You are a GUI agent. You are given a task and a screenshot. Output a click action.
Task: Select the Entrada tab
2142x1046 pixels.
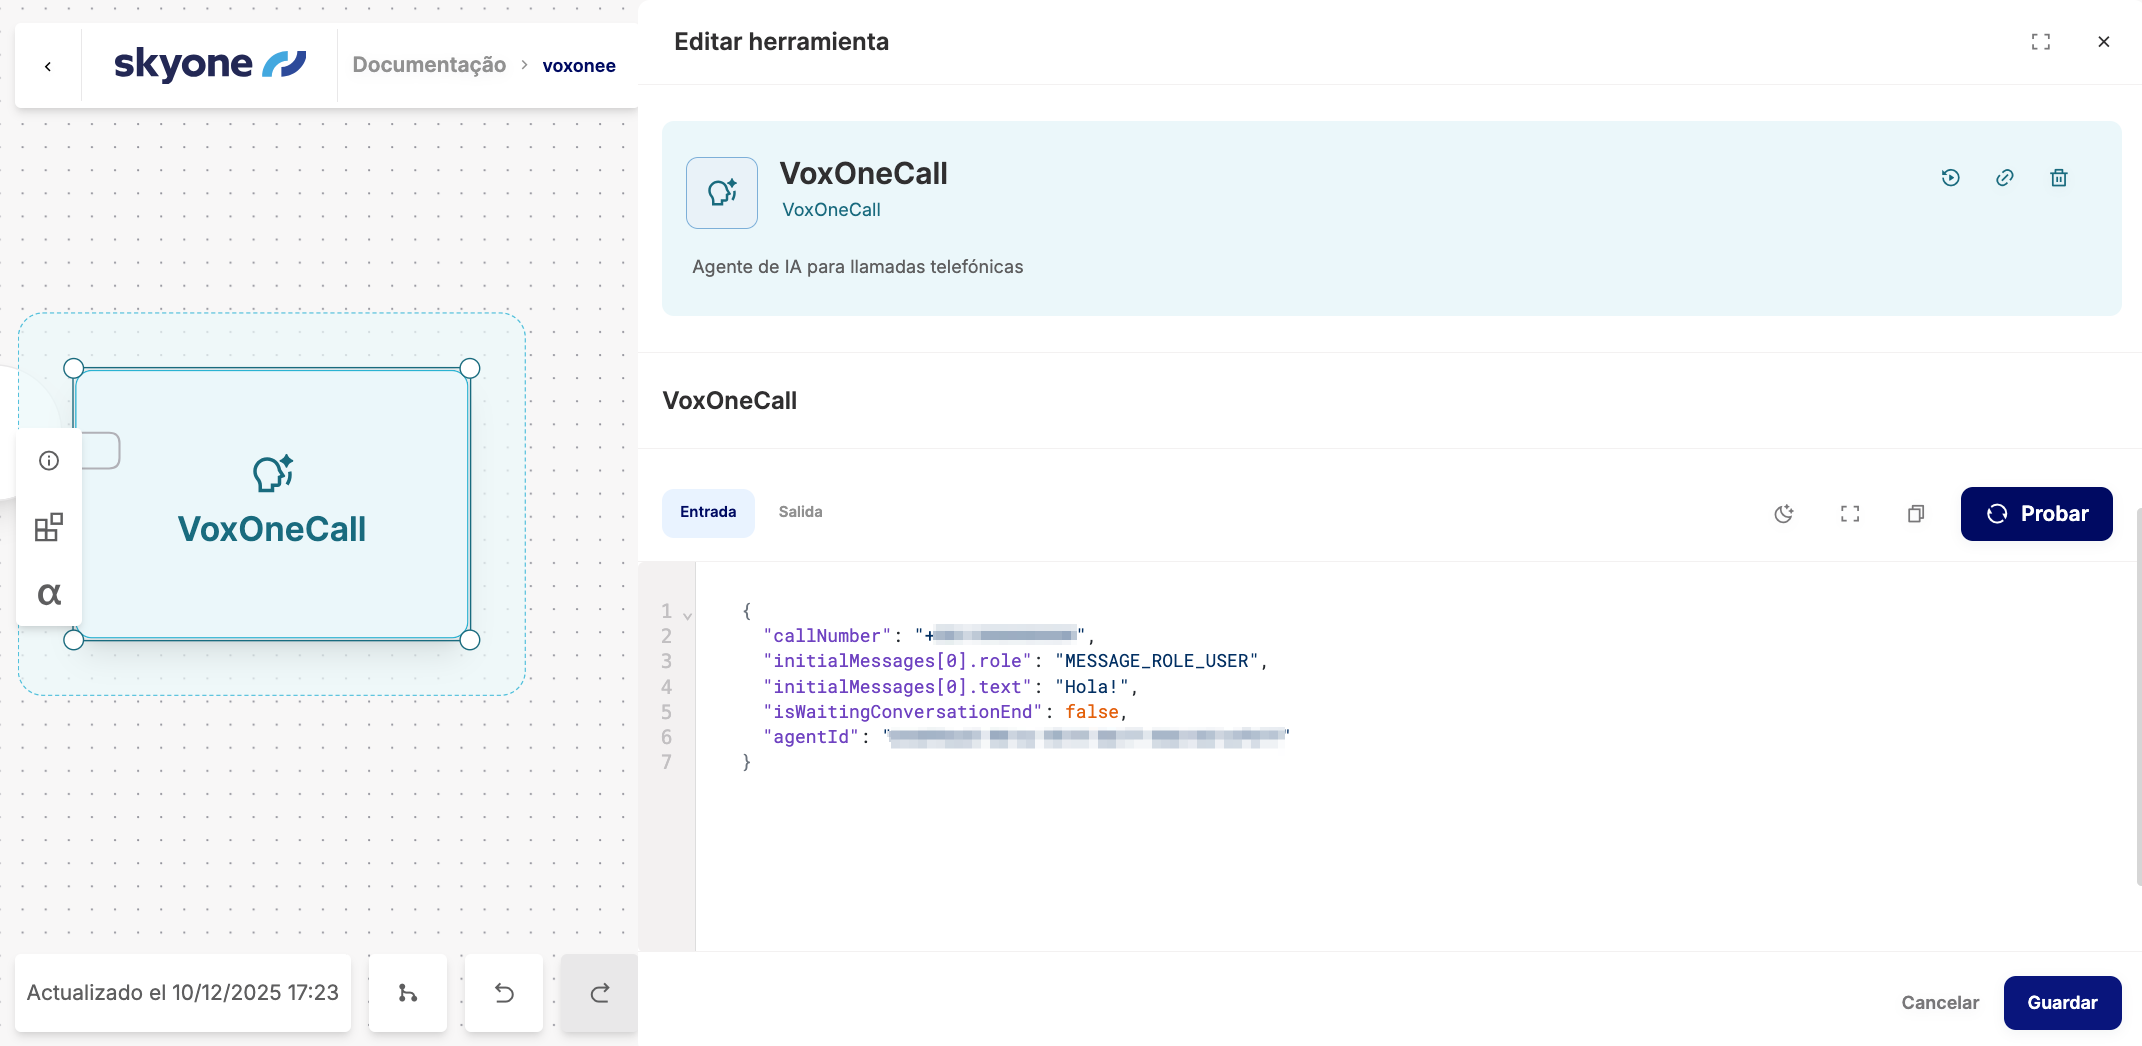coord(708,512)
